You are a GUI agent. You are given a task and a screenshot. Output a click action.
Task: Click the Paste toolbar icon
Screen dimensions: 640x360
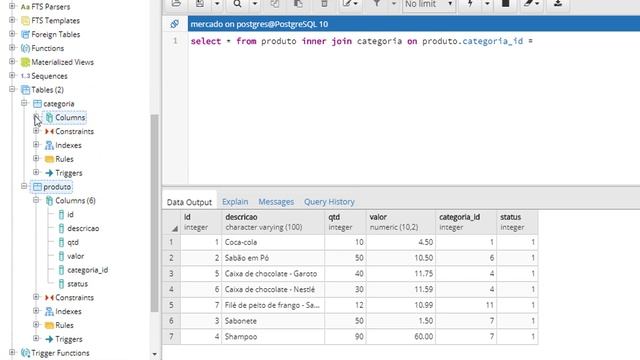[298, 4]
